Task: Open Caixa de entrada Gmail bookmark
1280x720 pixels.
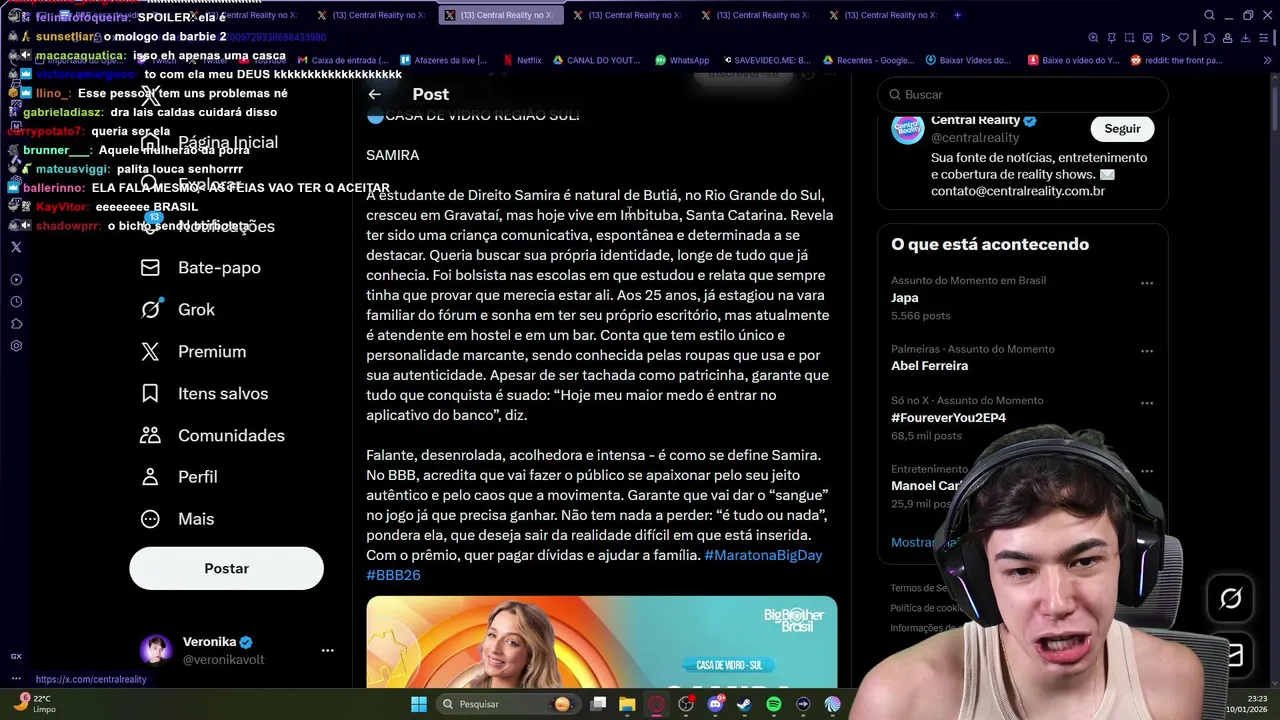Action: tap(342, 60)
